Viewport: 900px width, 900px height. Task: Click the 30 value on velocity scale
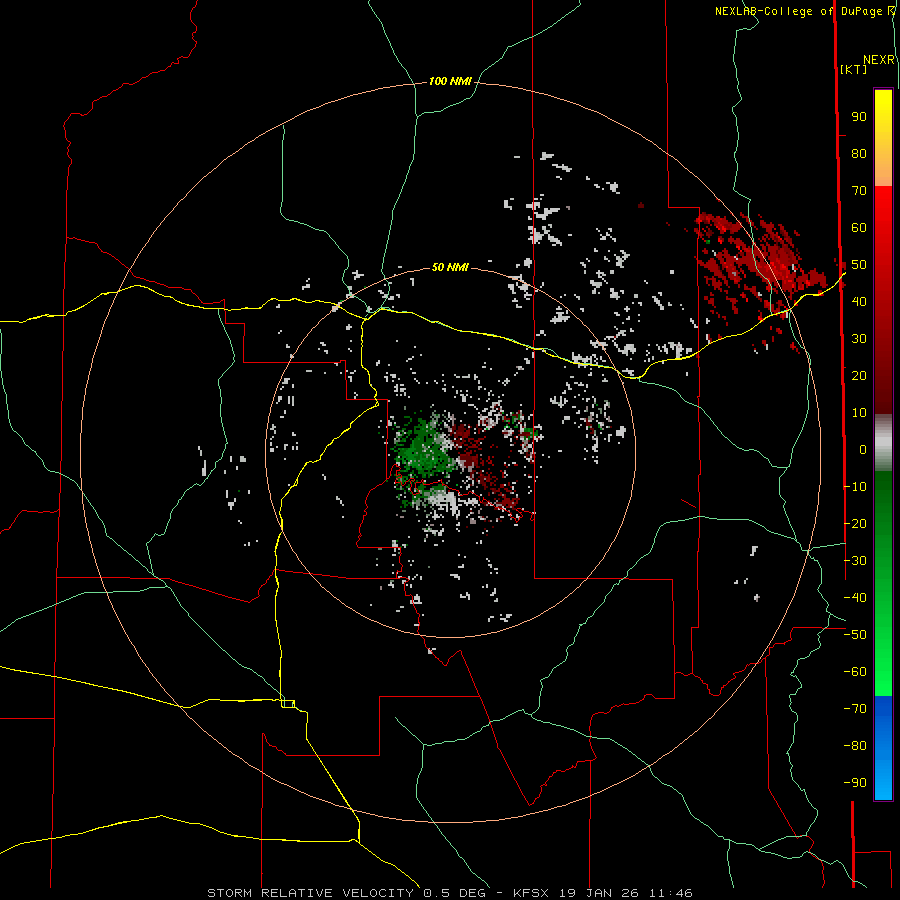pyautogui.click(x=859, y=339)
